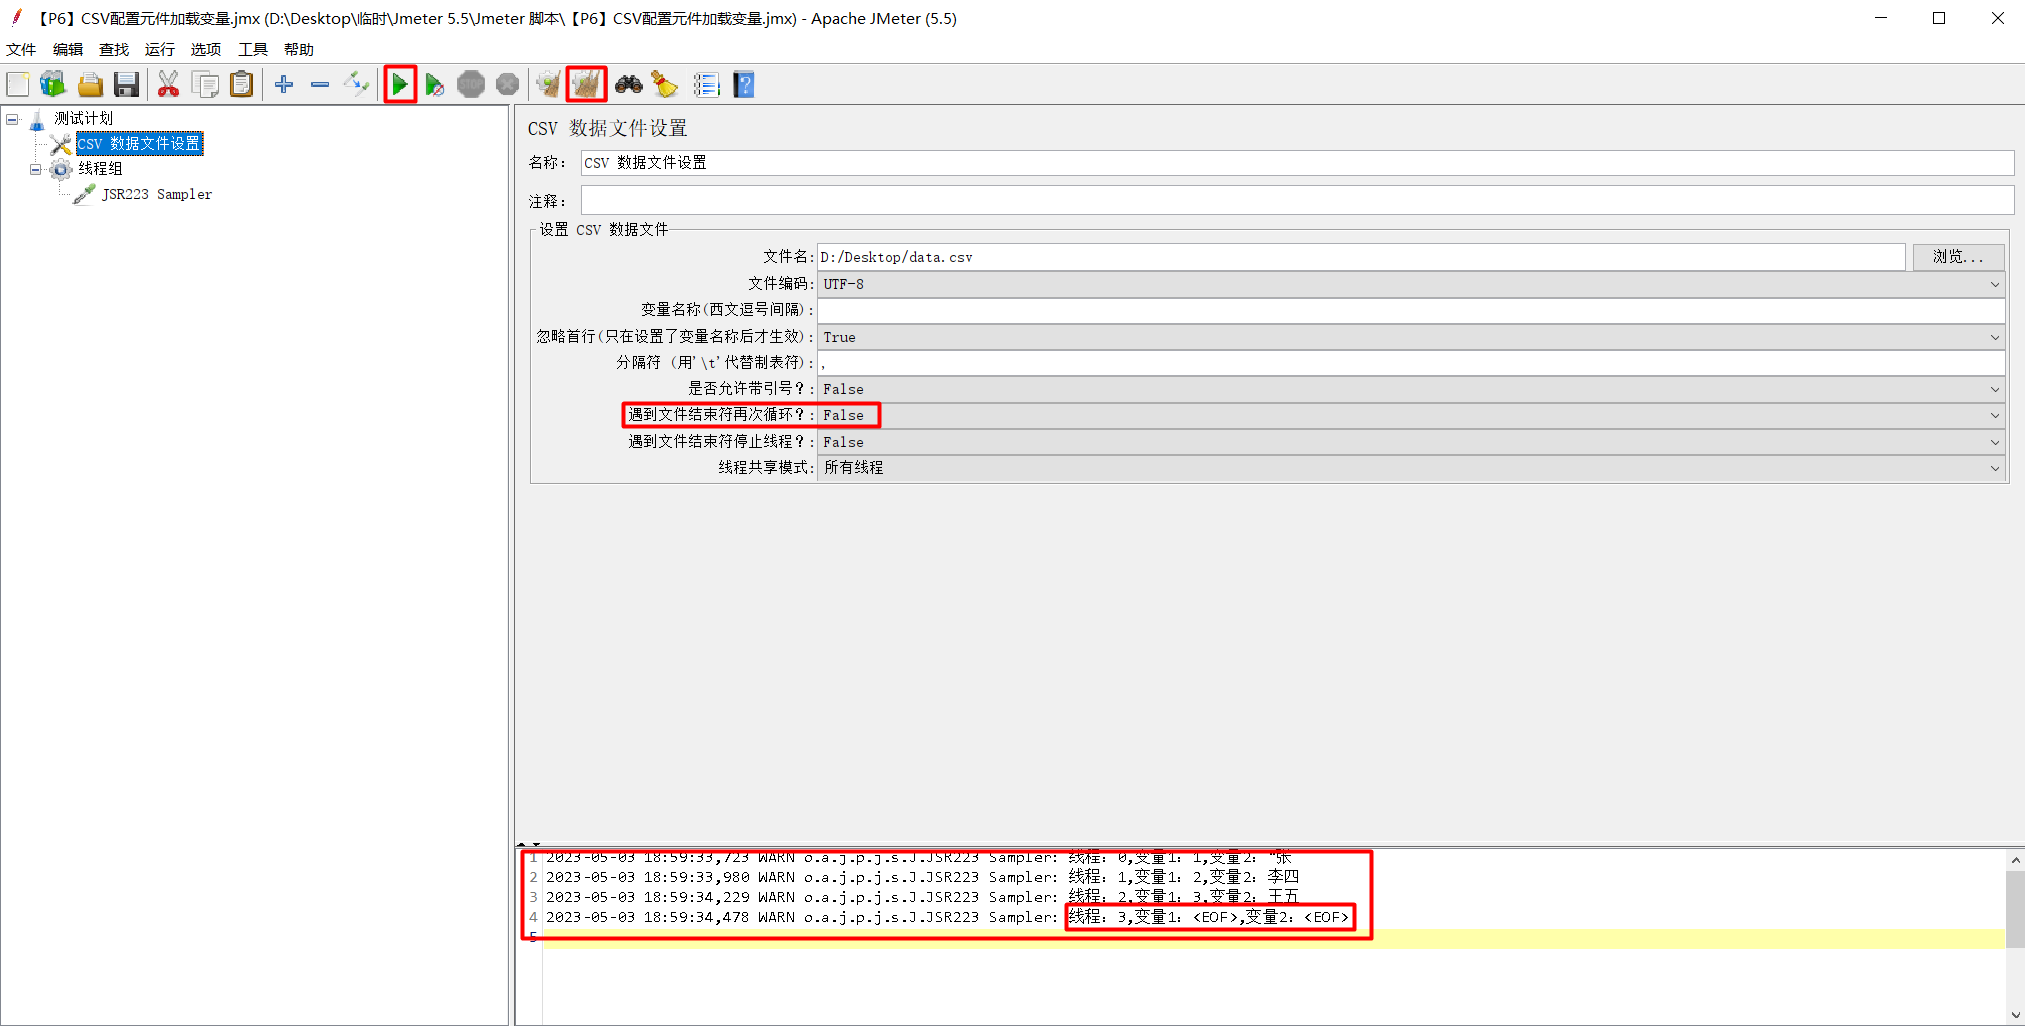Open the 是否允许带引号 dropdown

1411,389
